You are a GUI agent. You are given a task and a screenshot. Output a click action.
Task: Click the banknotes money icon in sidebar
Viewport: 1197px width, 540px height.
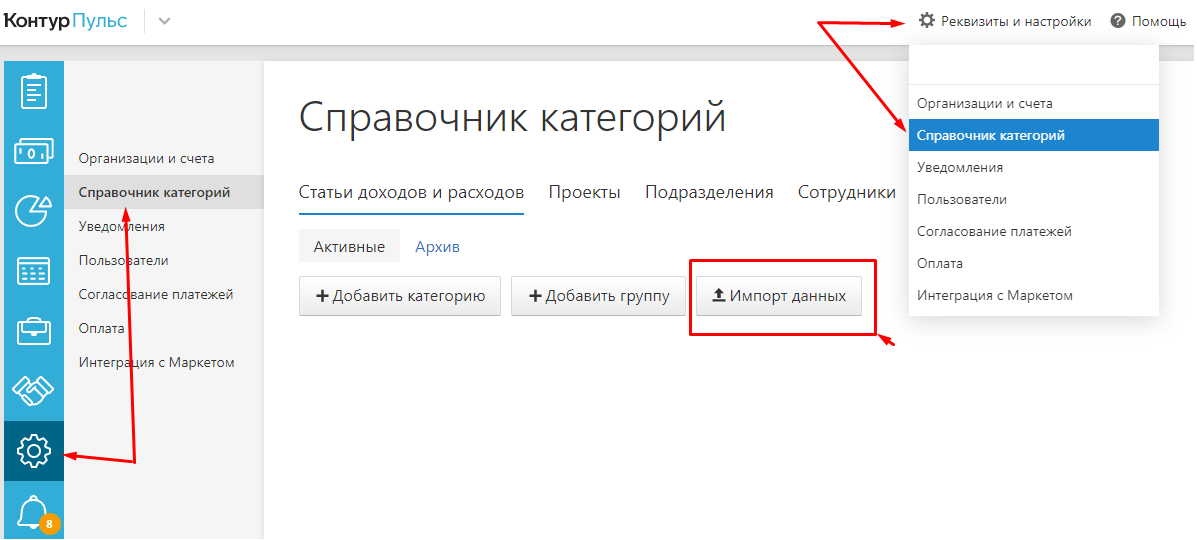click(x=34, y=151)
